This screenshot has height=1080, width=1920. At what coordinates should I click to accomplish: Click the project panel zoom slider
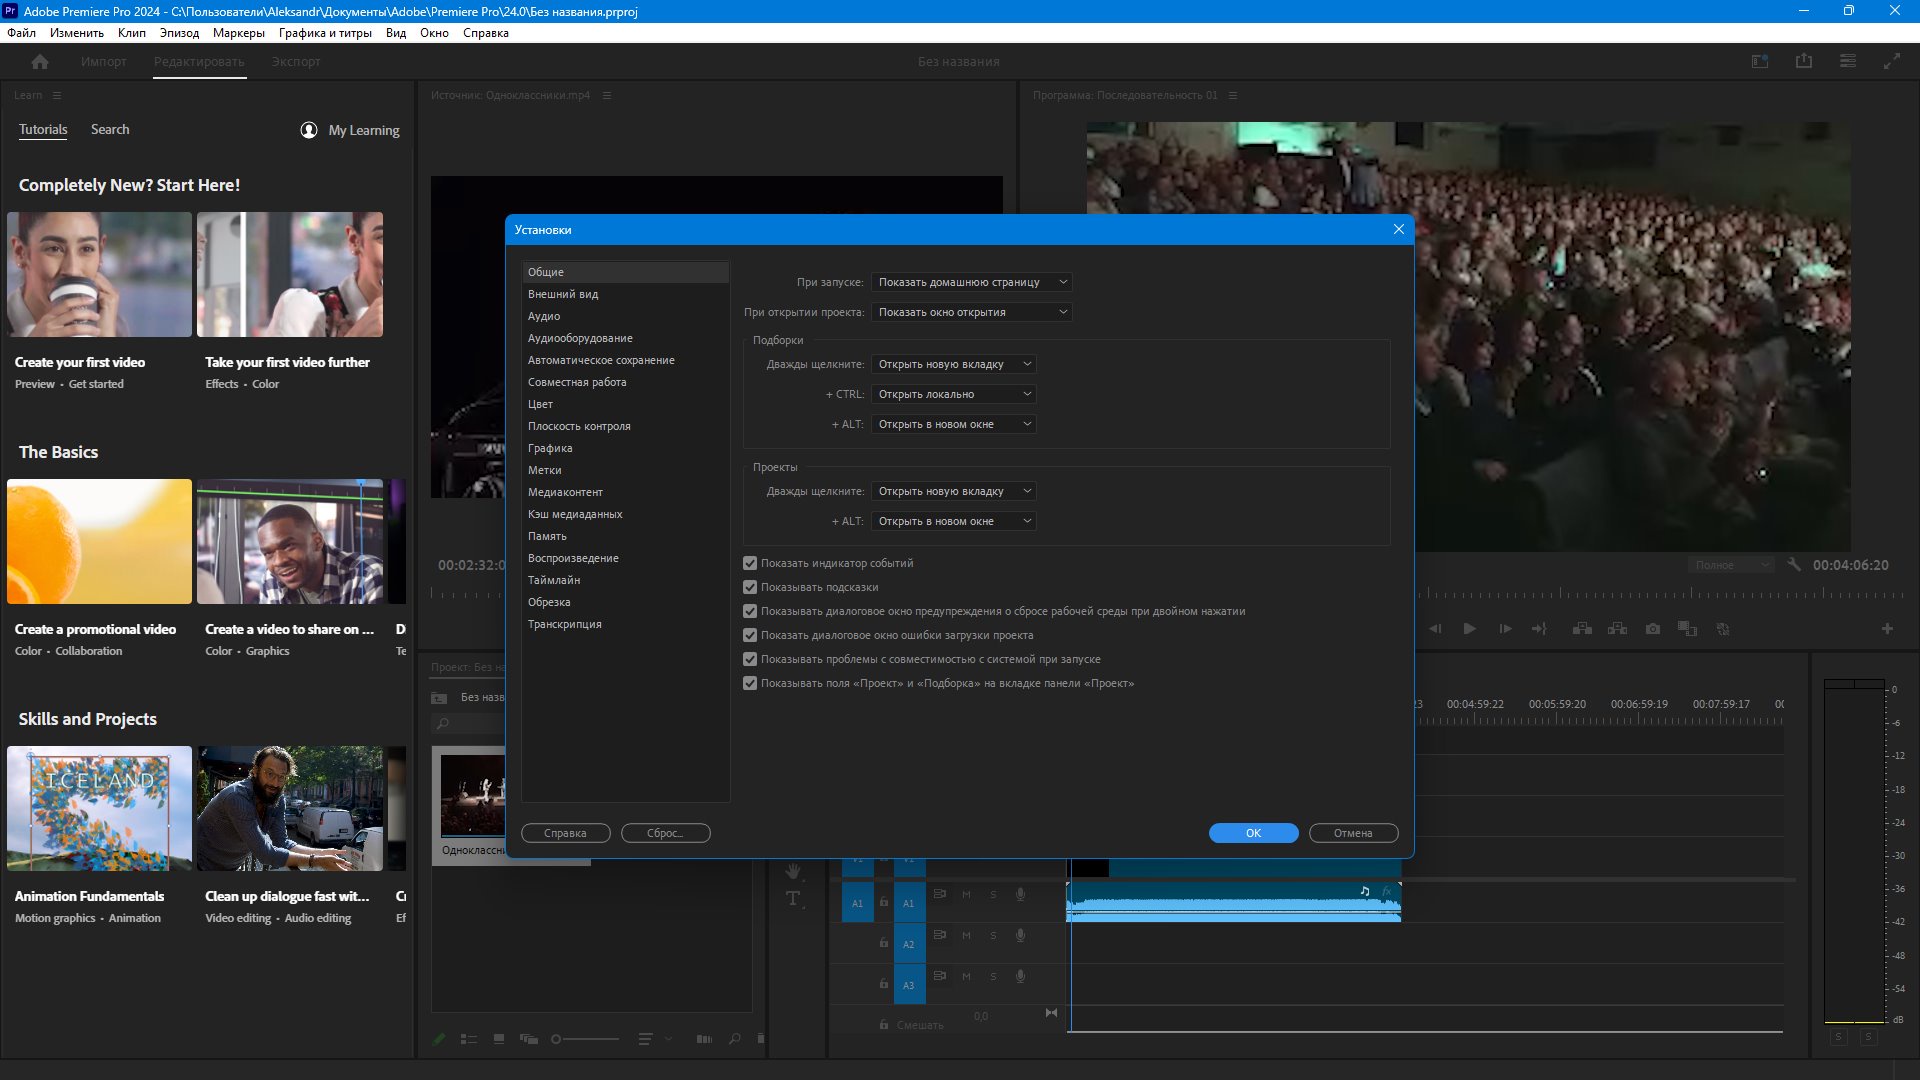pyautogui.click(x=586, y=1039)
